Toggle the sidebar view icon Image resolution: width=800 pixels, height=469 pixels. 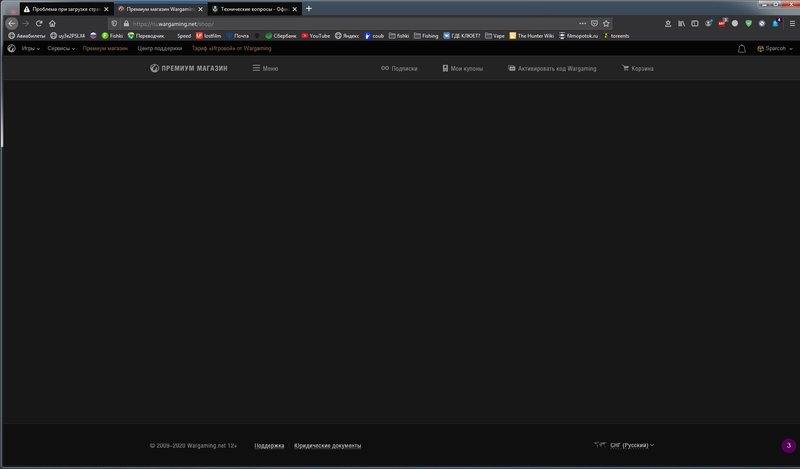(695, 23)
